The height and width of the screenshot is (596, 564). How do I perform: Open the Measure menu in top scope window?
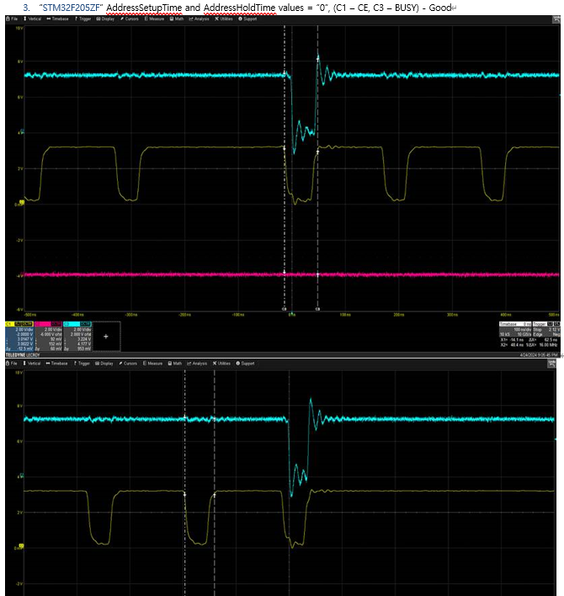click(154, 19)
